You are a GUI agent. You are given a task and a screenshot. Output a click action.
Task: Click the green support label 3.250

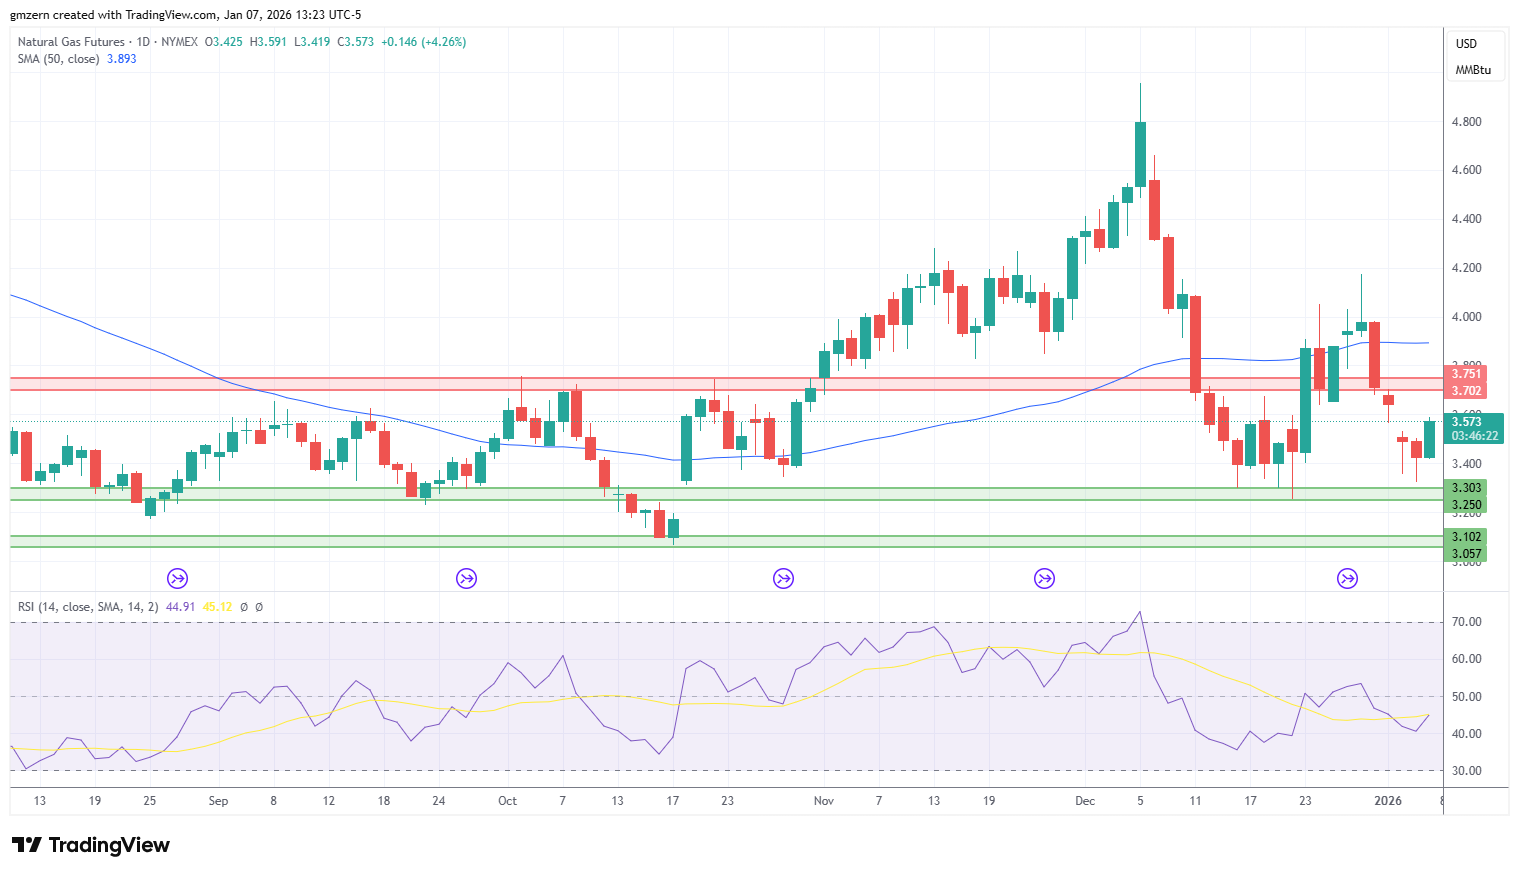[x=1466, y=505]
